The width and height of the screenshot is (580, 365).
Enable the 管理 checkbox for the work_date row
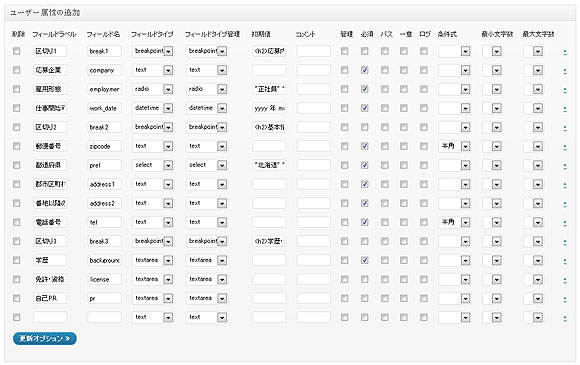point(344,108)
